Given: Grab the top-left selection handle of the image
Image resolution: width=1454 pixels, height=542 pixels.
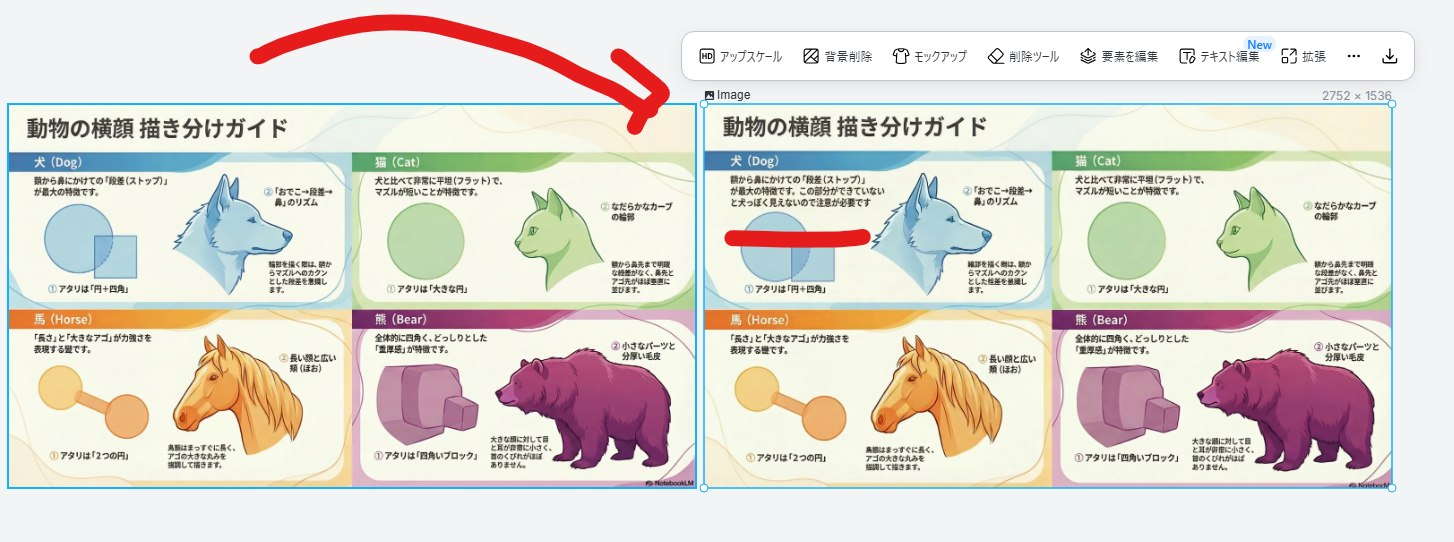Looking at the screenshot, I should 704,104.
